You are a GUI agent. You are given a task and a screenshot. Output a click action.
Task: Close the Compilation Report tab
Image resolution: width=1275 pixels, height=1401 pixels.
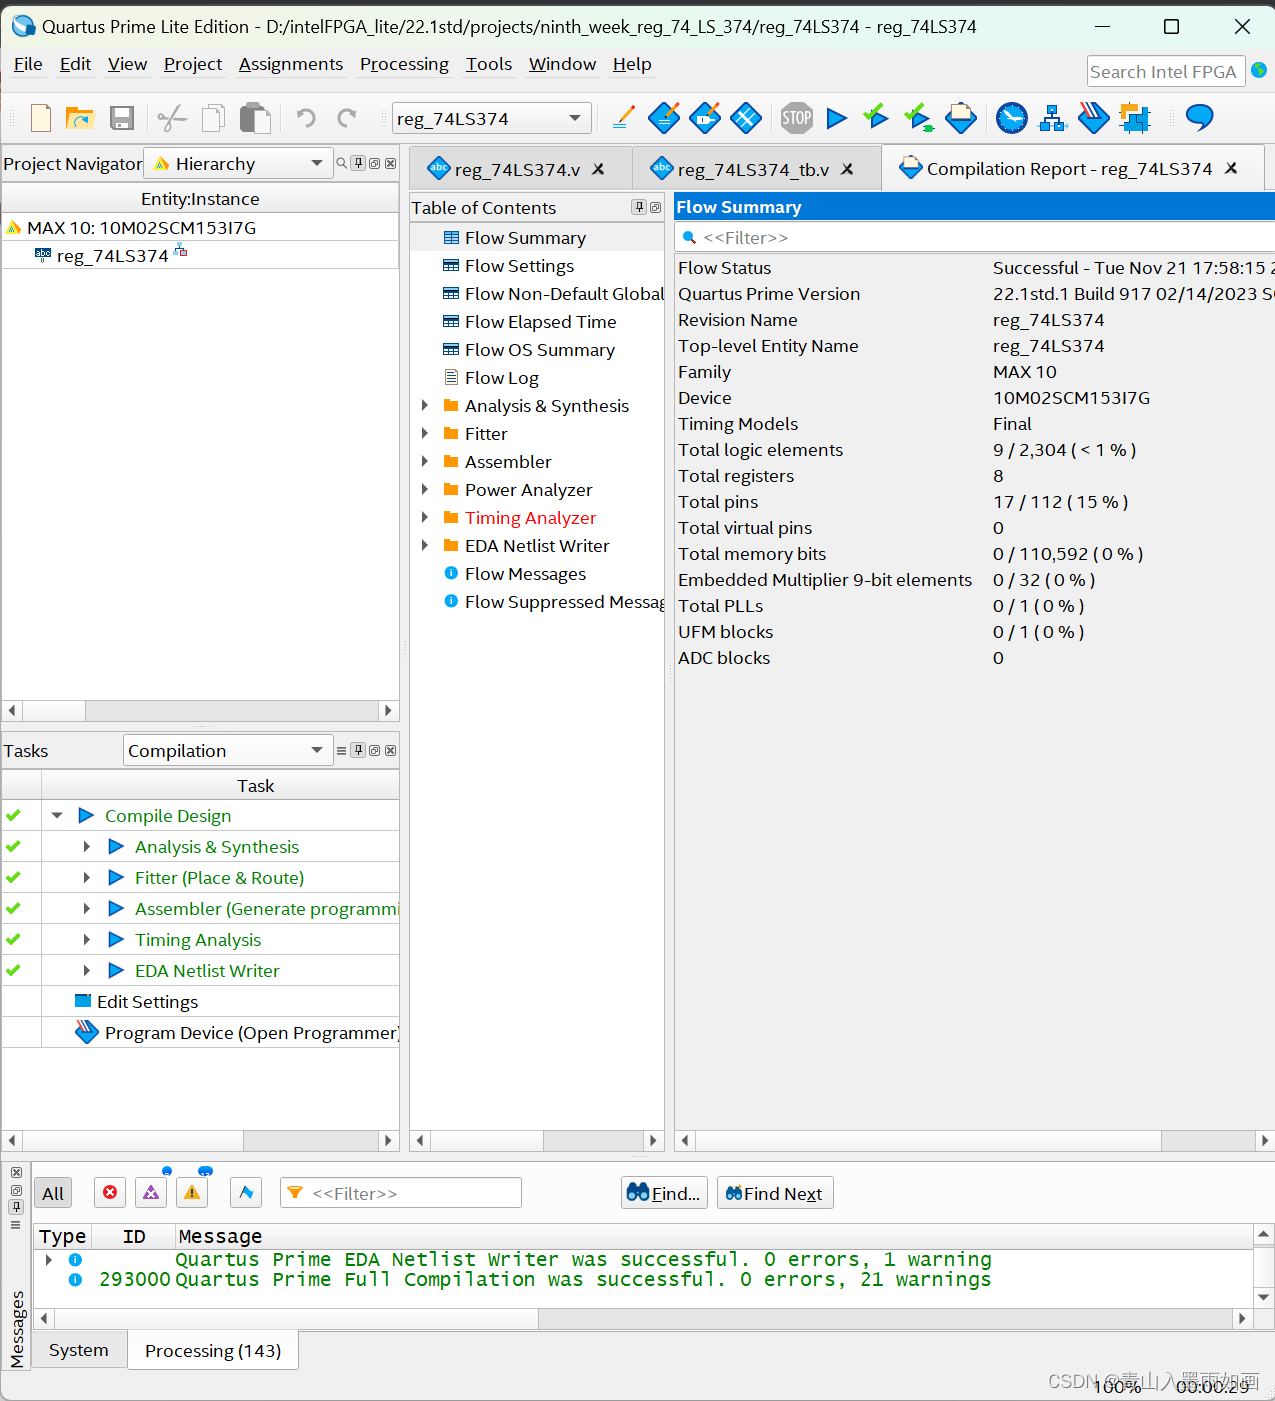click(1231, 168)
